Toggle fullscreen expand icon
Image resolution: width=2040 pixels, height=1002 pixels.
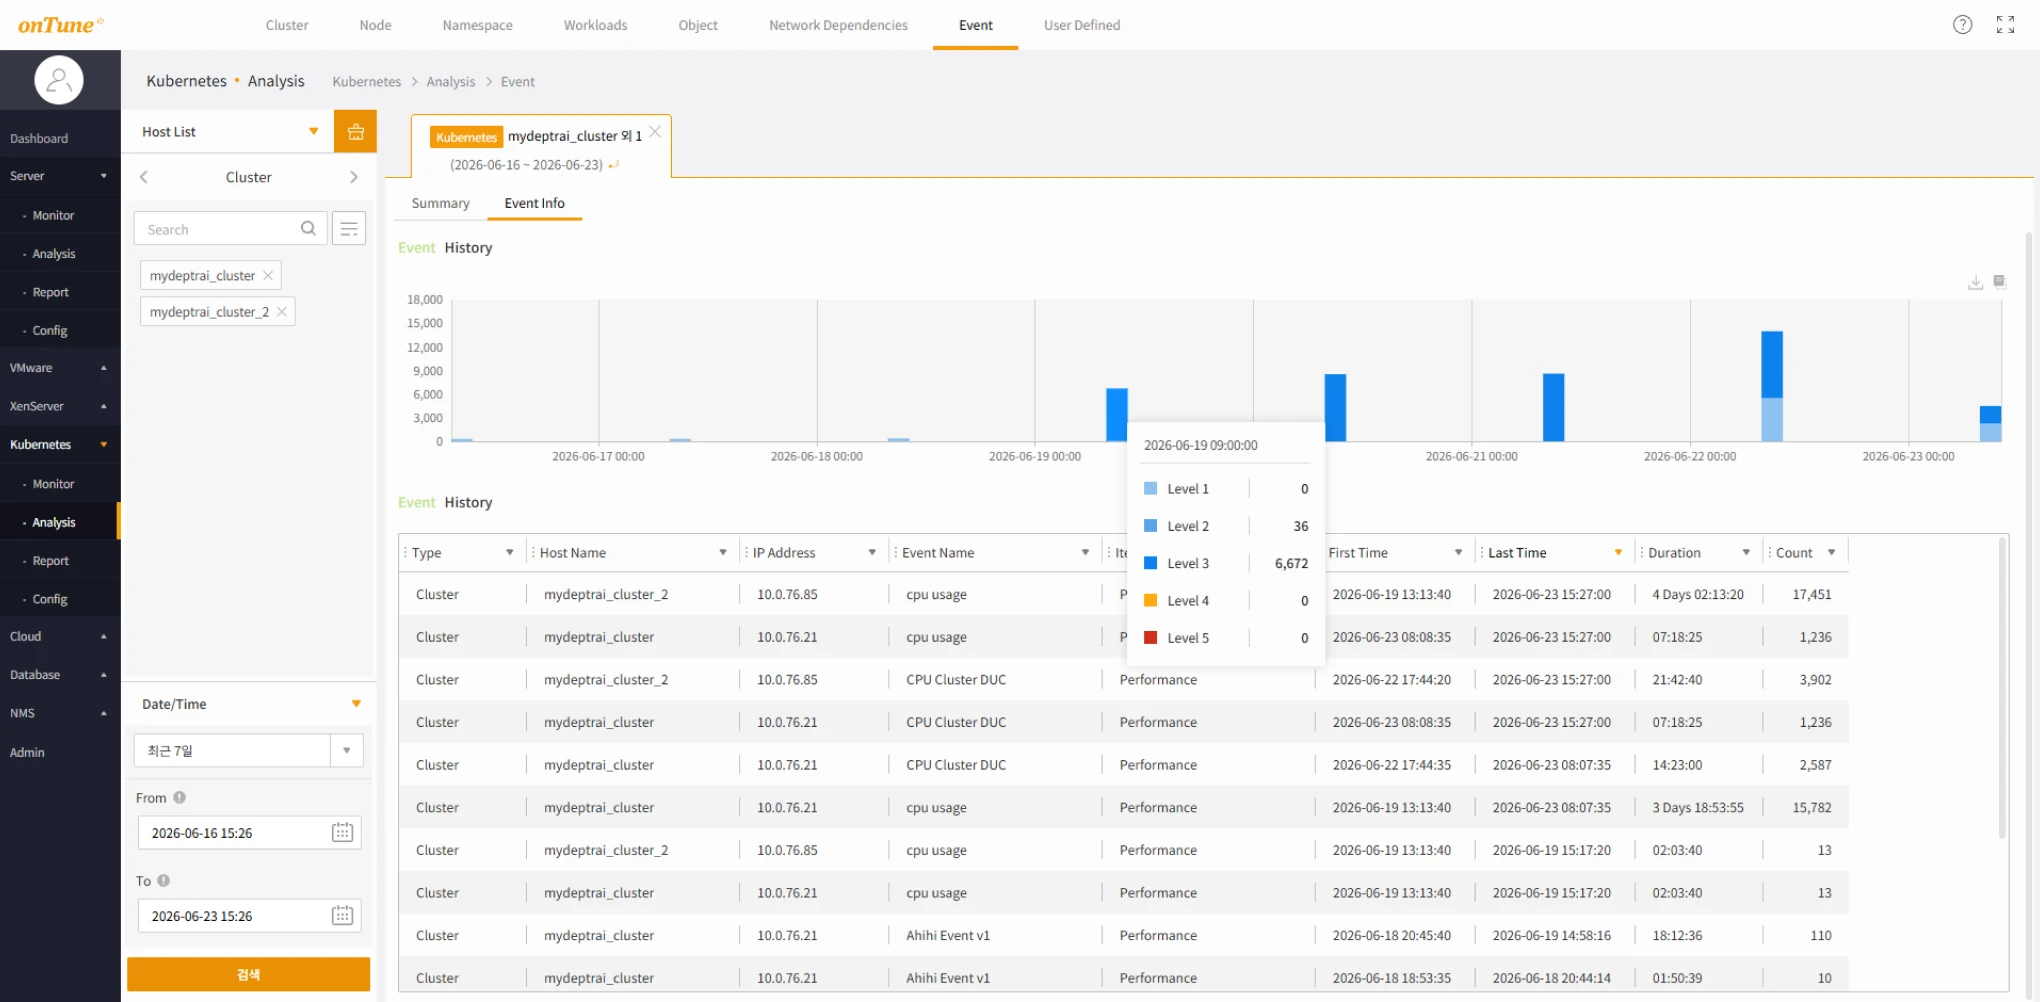[x=2005, y=25]
